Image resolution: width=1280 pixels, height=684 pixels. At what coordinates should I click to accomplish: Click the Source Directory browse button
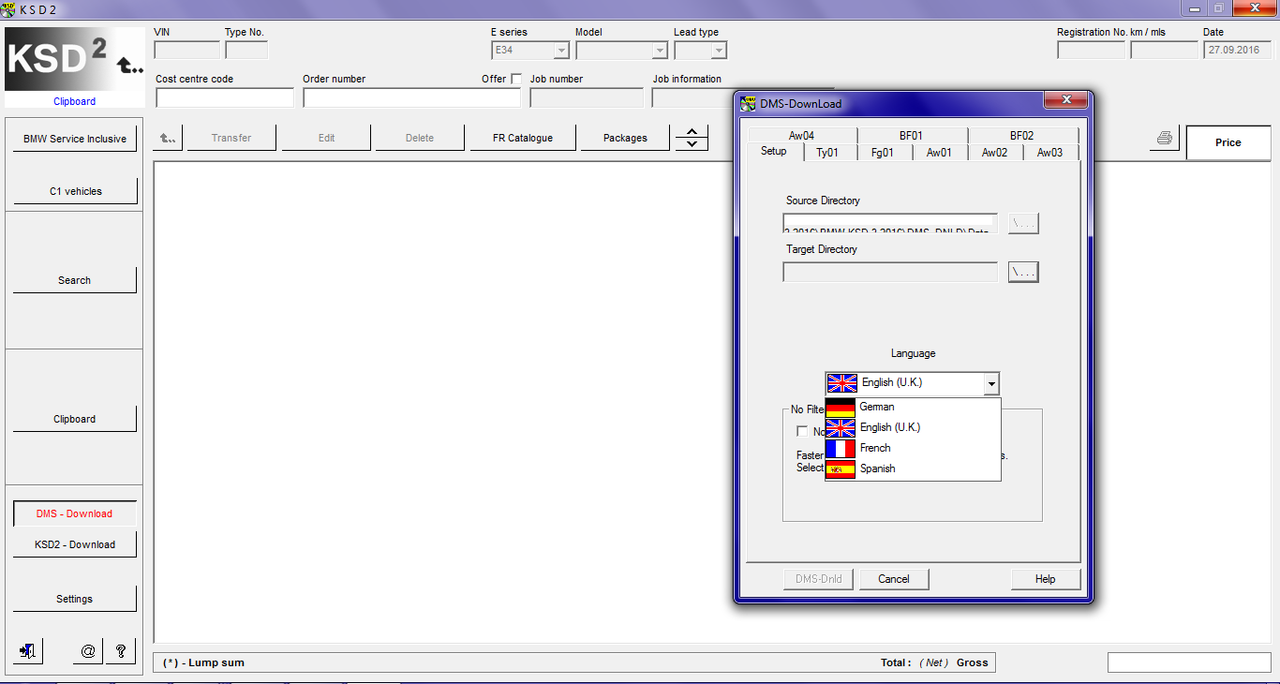1023,223
